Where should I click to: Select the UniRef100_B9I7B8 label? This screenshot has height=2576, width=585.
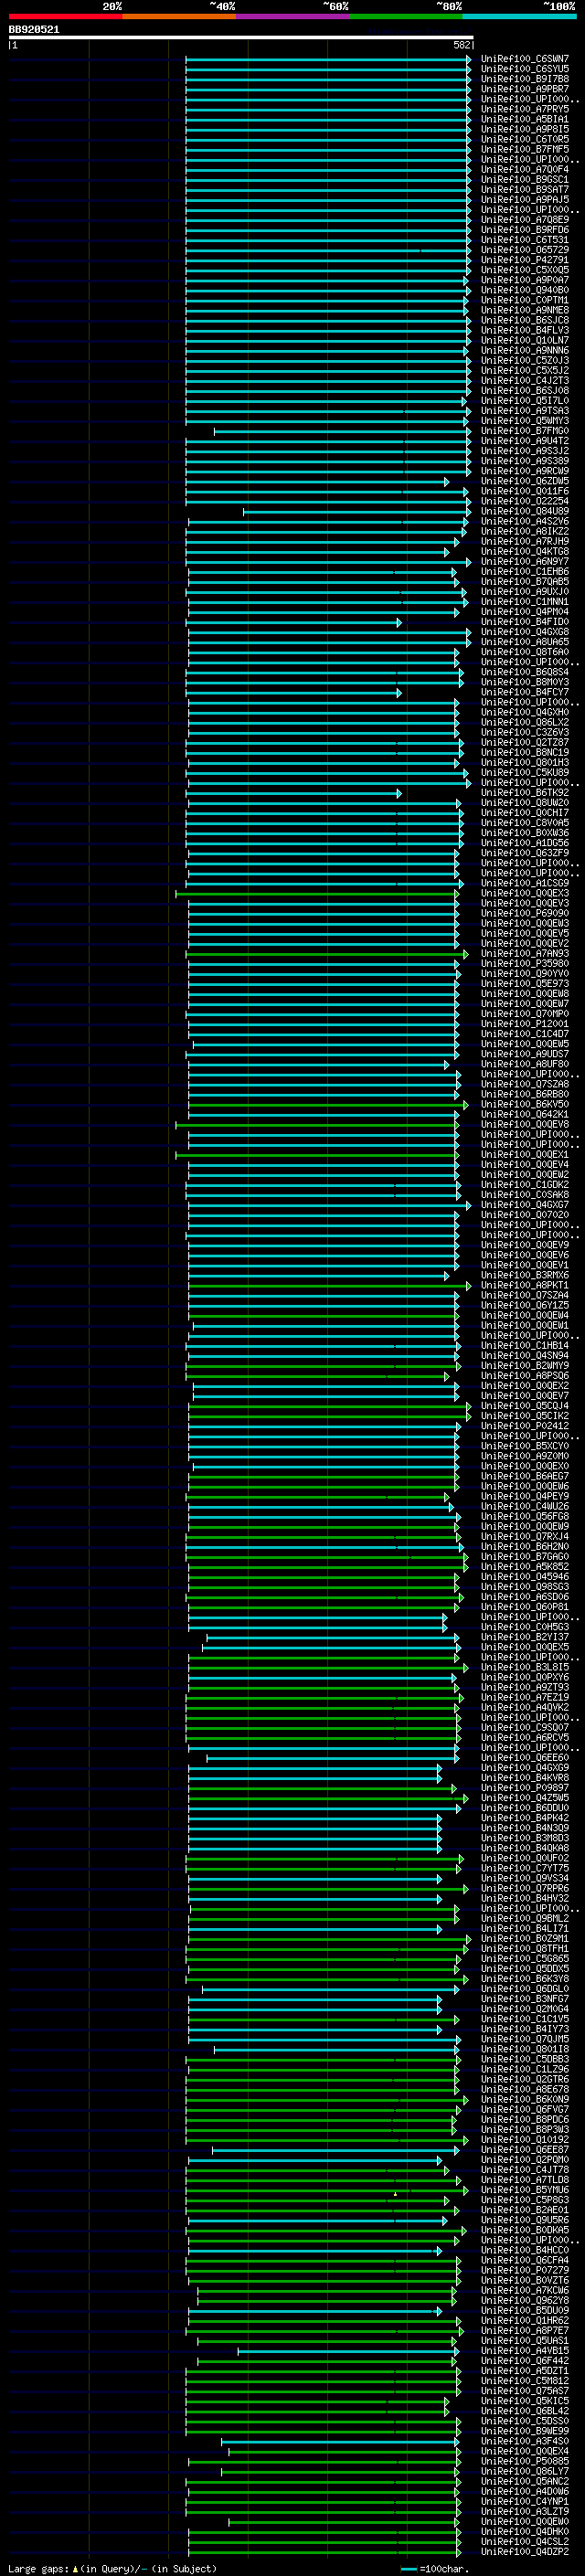(x=524, y=79)
